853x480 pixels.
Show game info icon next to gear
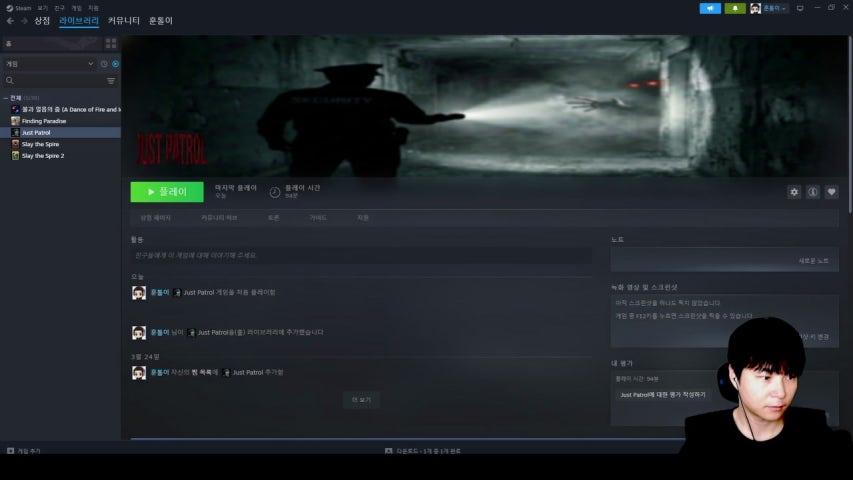[813, 192]
